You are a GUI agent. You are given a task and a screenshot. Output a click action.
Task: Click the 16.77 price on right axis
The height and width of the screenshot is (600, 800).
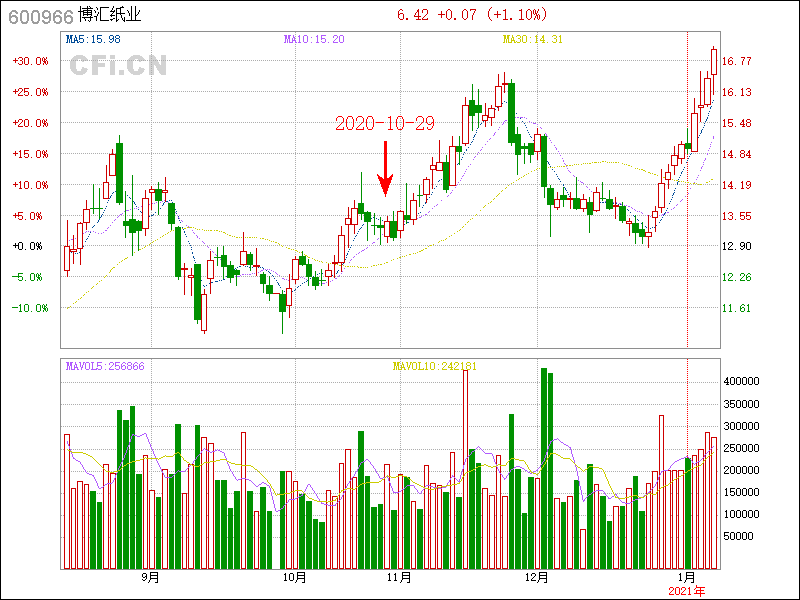738,61
